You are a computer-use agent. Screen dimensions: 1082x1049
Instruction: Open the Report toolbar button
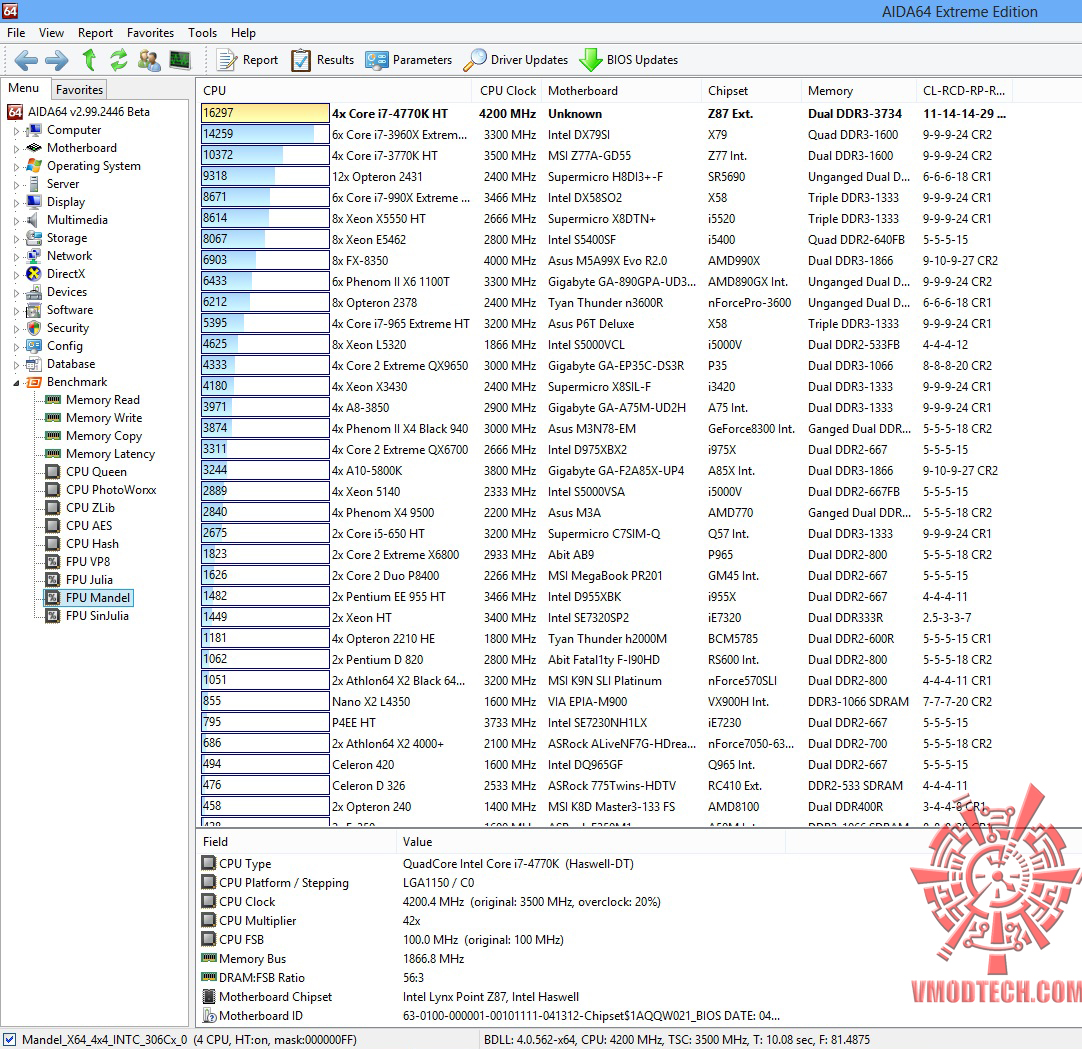pyautogui.click(x=247, y=60)
